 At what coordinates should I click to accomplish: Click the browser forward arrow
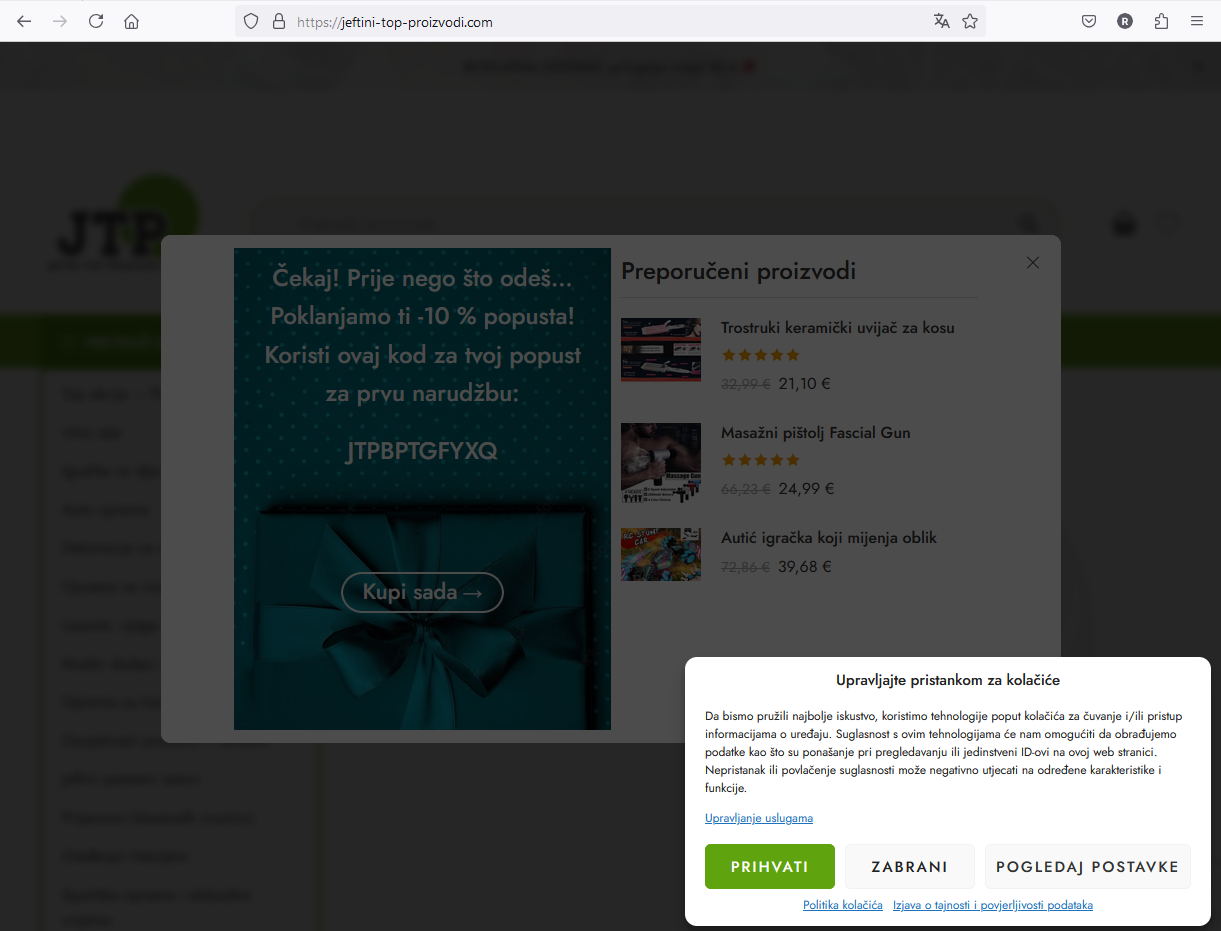(x=60, y=21)
